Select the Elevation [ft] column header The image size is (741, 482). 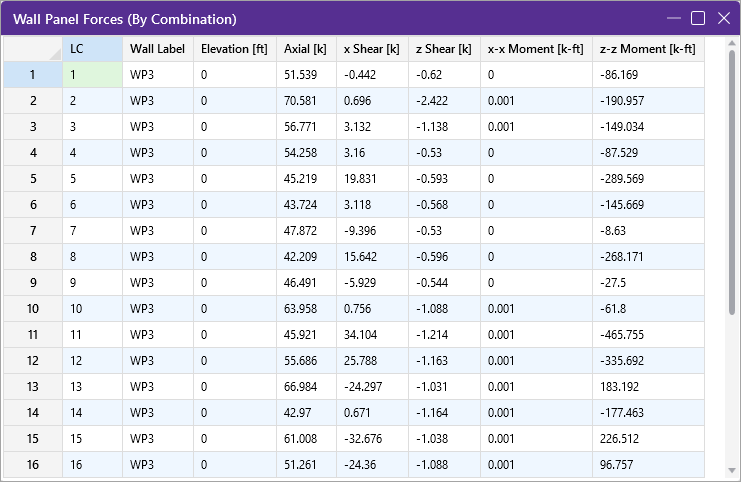coord(234,49)
